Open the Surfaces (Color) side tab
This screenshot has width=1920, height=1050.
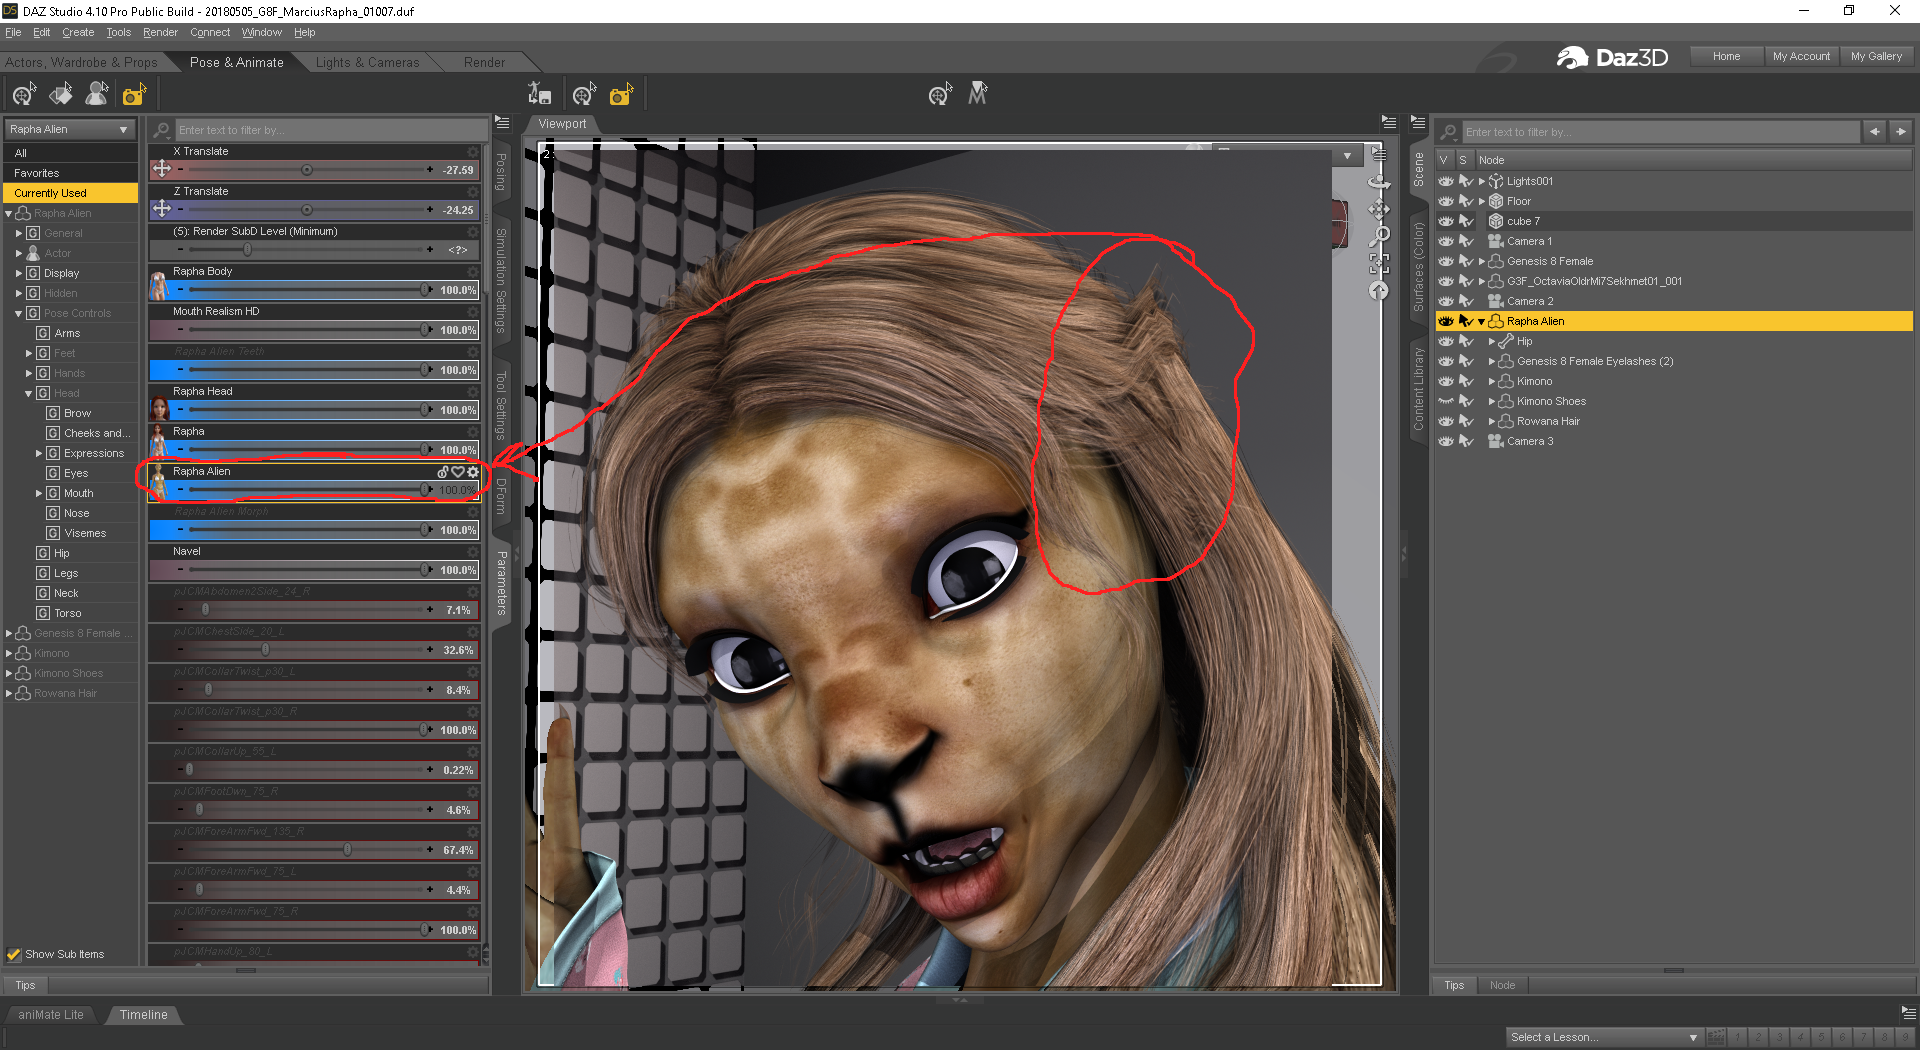[x=1418, y=267]
